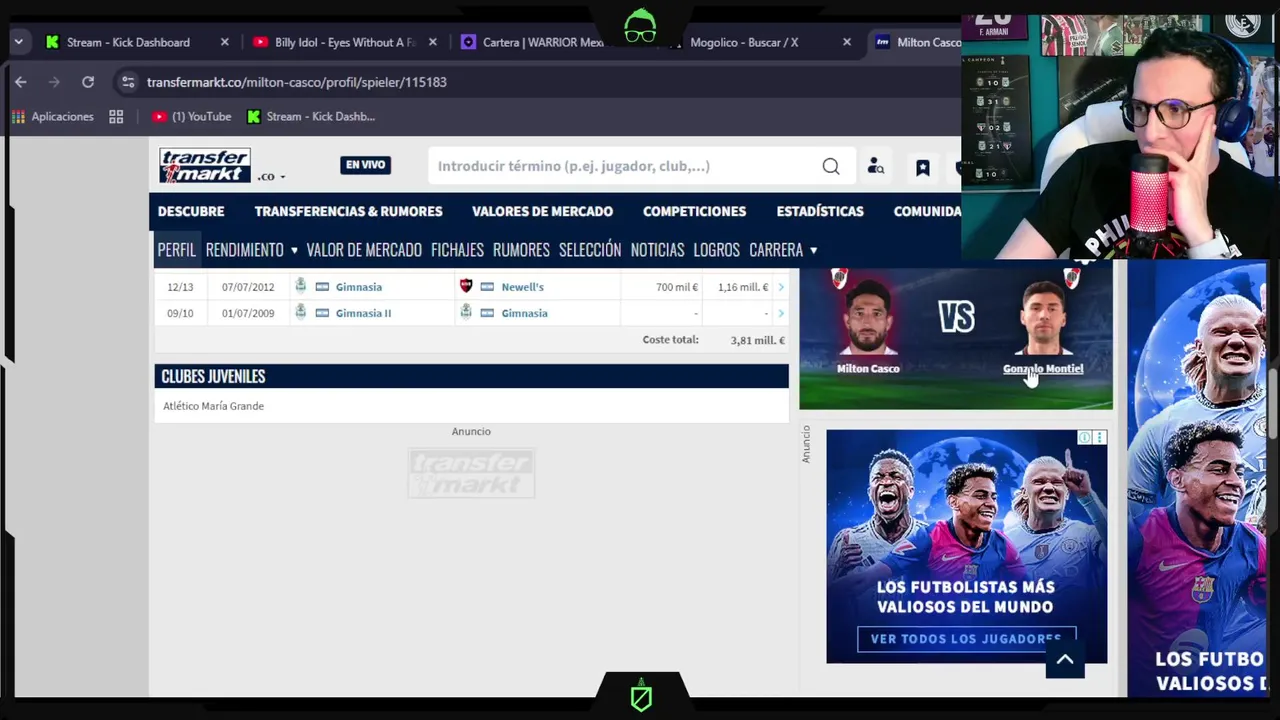Switch to the FICHAJES tab
The image size is (1280, 720).
457,250
